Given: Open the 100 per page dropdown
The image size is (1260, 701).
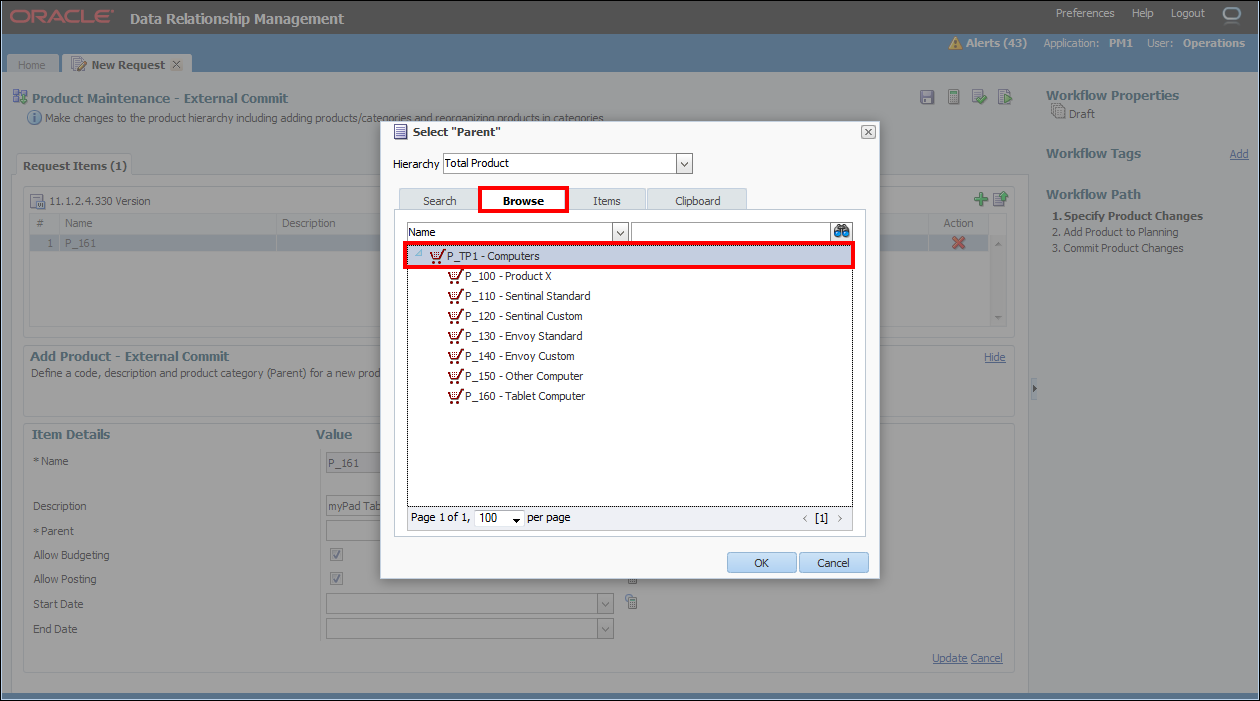Looking at the screenshot, I should point(517,519).
